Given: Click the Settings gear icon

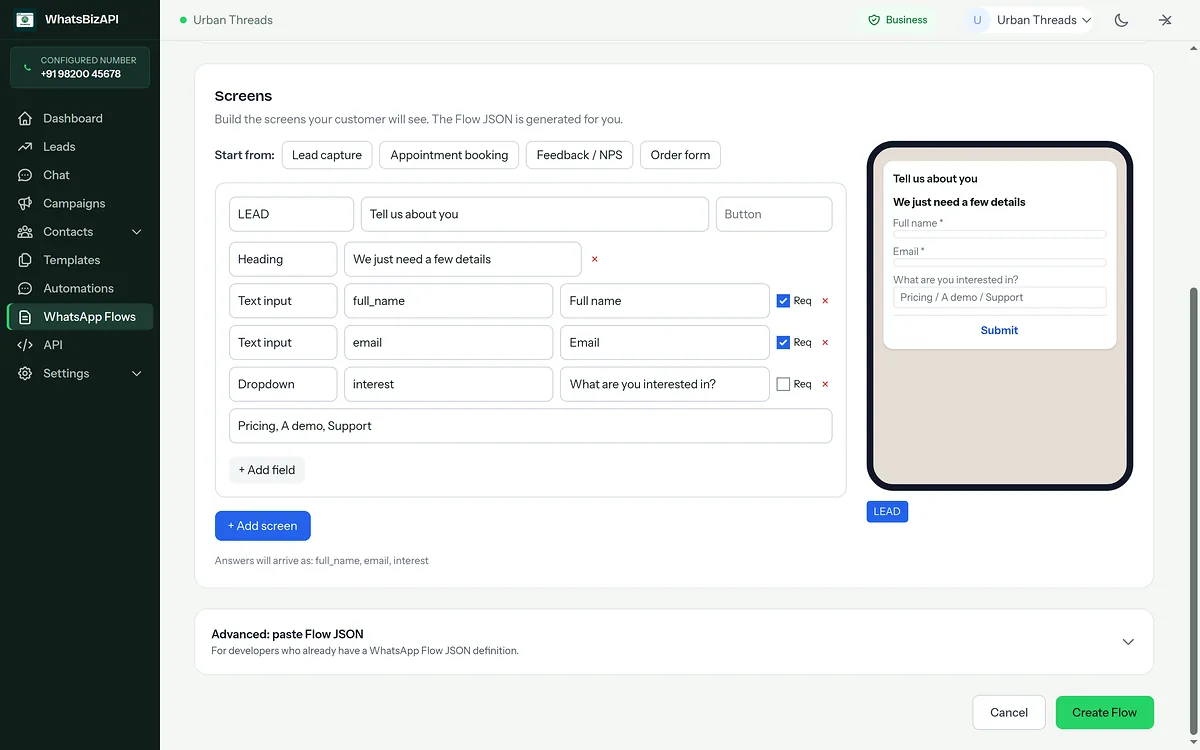Looking at the screenshot, I should pos(25,373).
